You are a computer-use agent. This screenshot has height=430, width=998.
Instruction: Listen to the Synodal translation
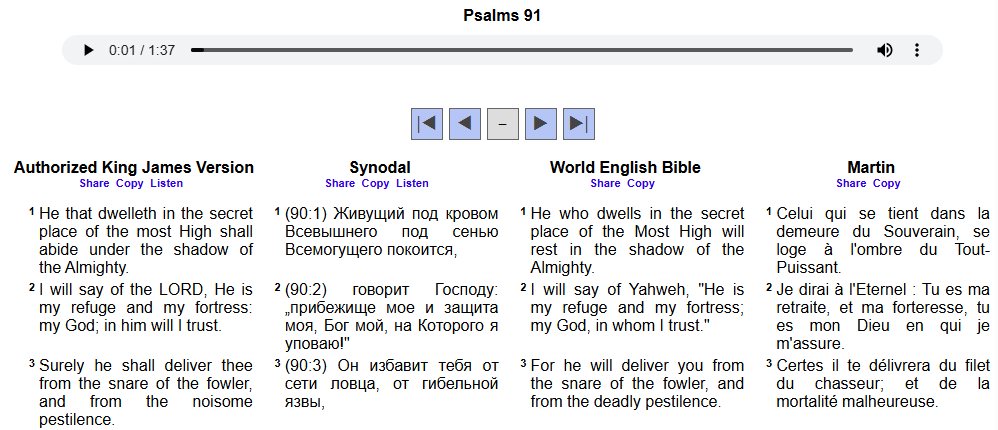413,184
